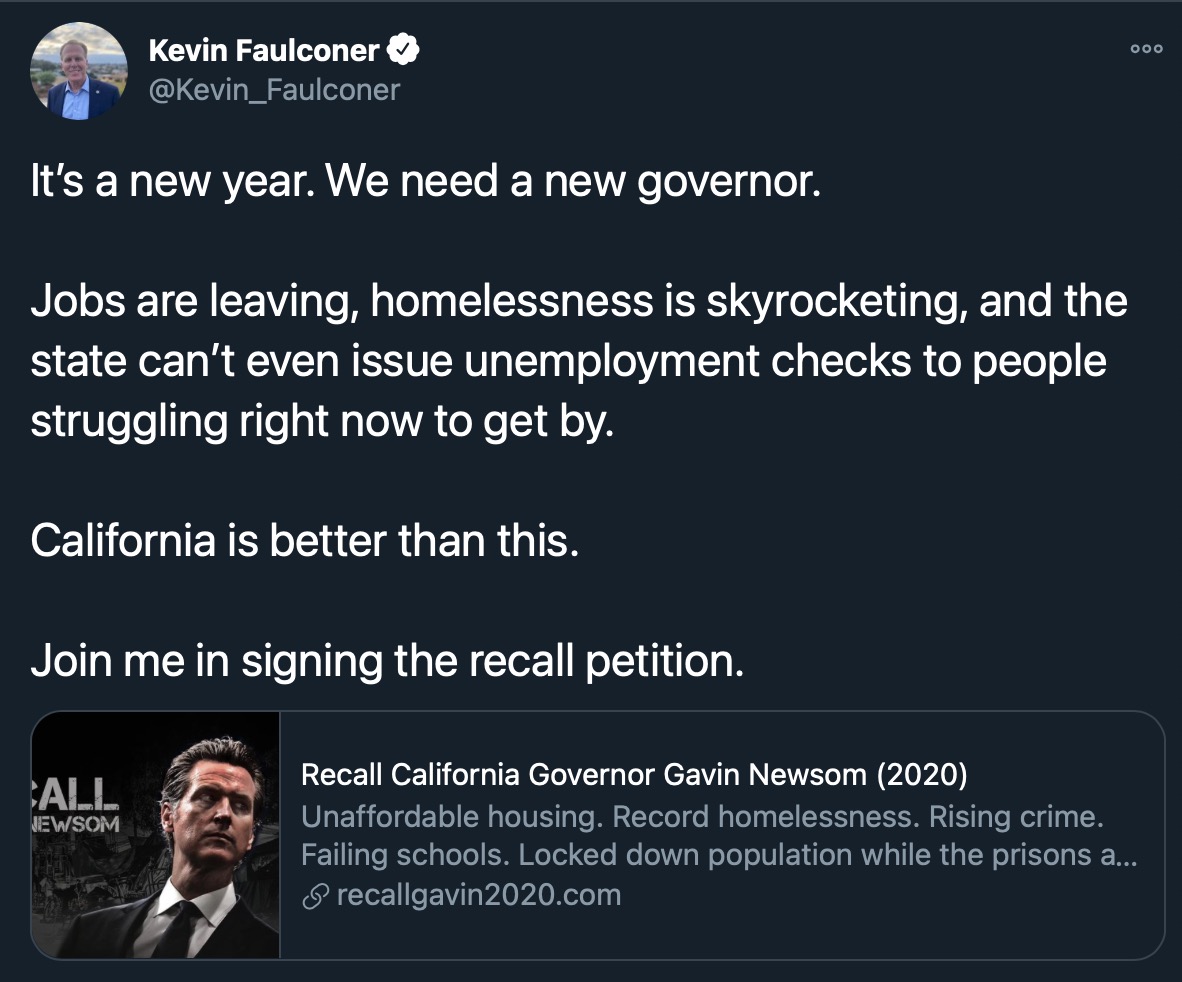
Task: Click the verified checkmark badge
Action: tap(403, 50)
